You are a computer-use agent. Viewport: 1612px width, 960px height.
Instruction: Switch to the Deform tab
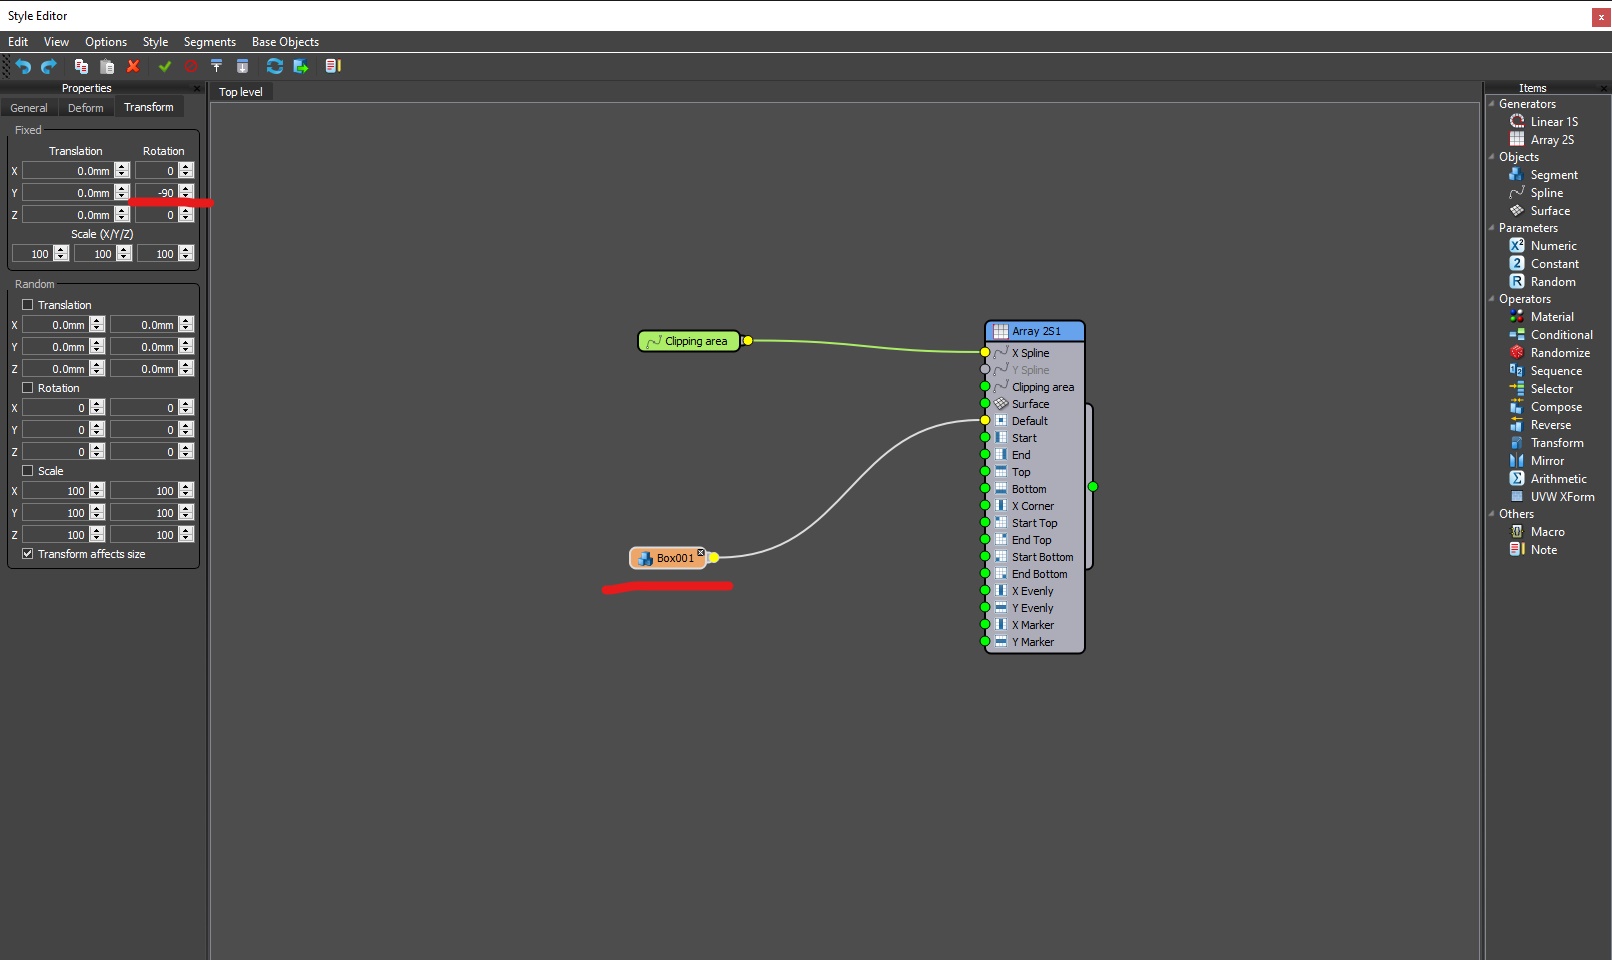86,108
